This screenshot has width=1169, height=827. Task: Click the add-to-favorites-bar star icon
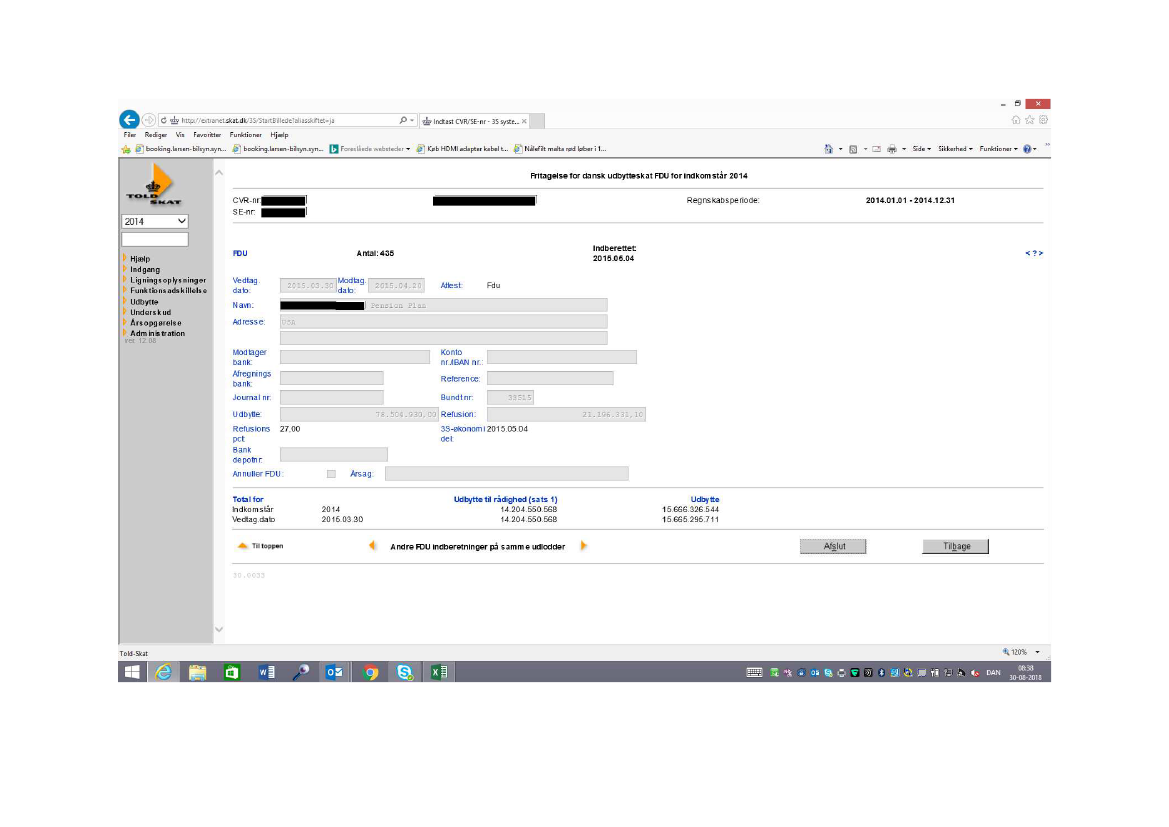pyautogui.click(x=126, y=149)
